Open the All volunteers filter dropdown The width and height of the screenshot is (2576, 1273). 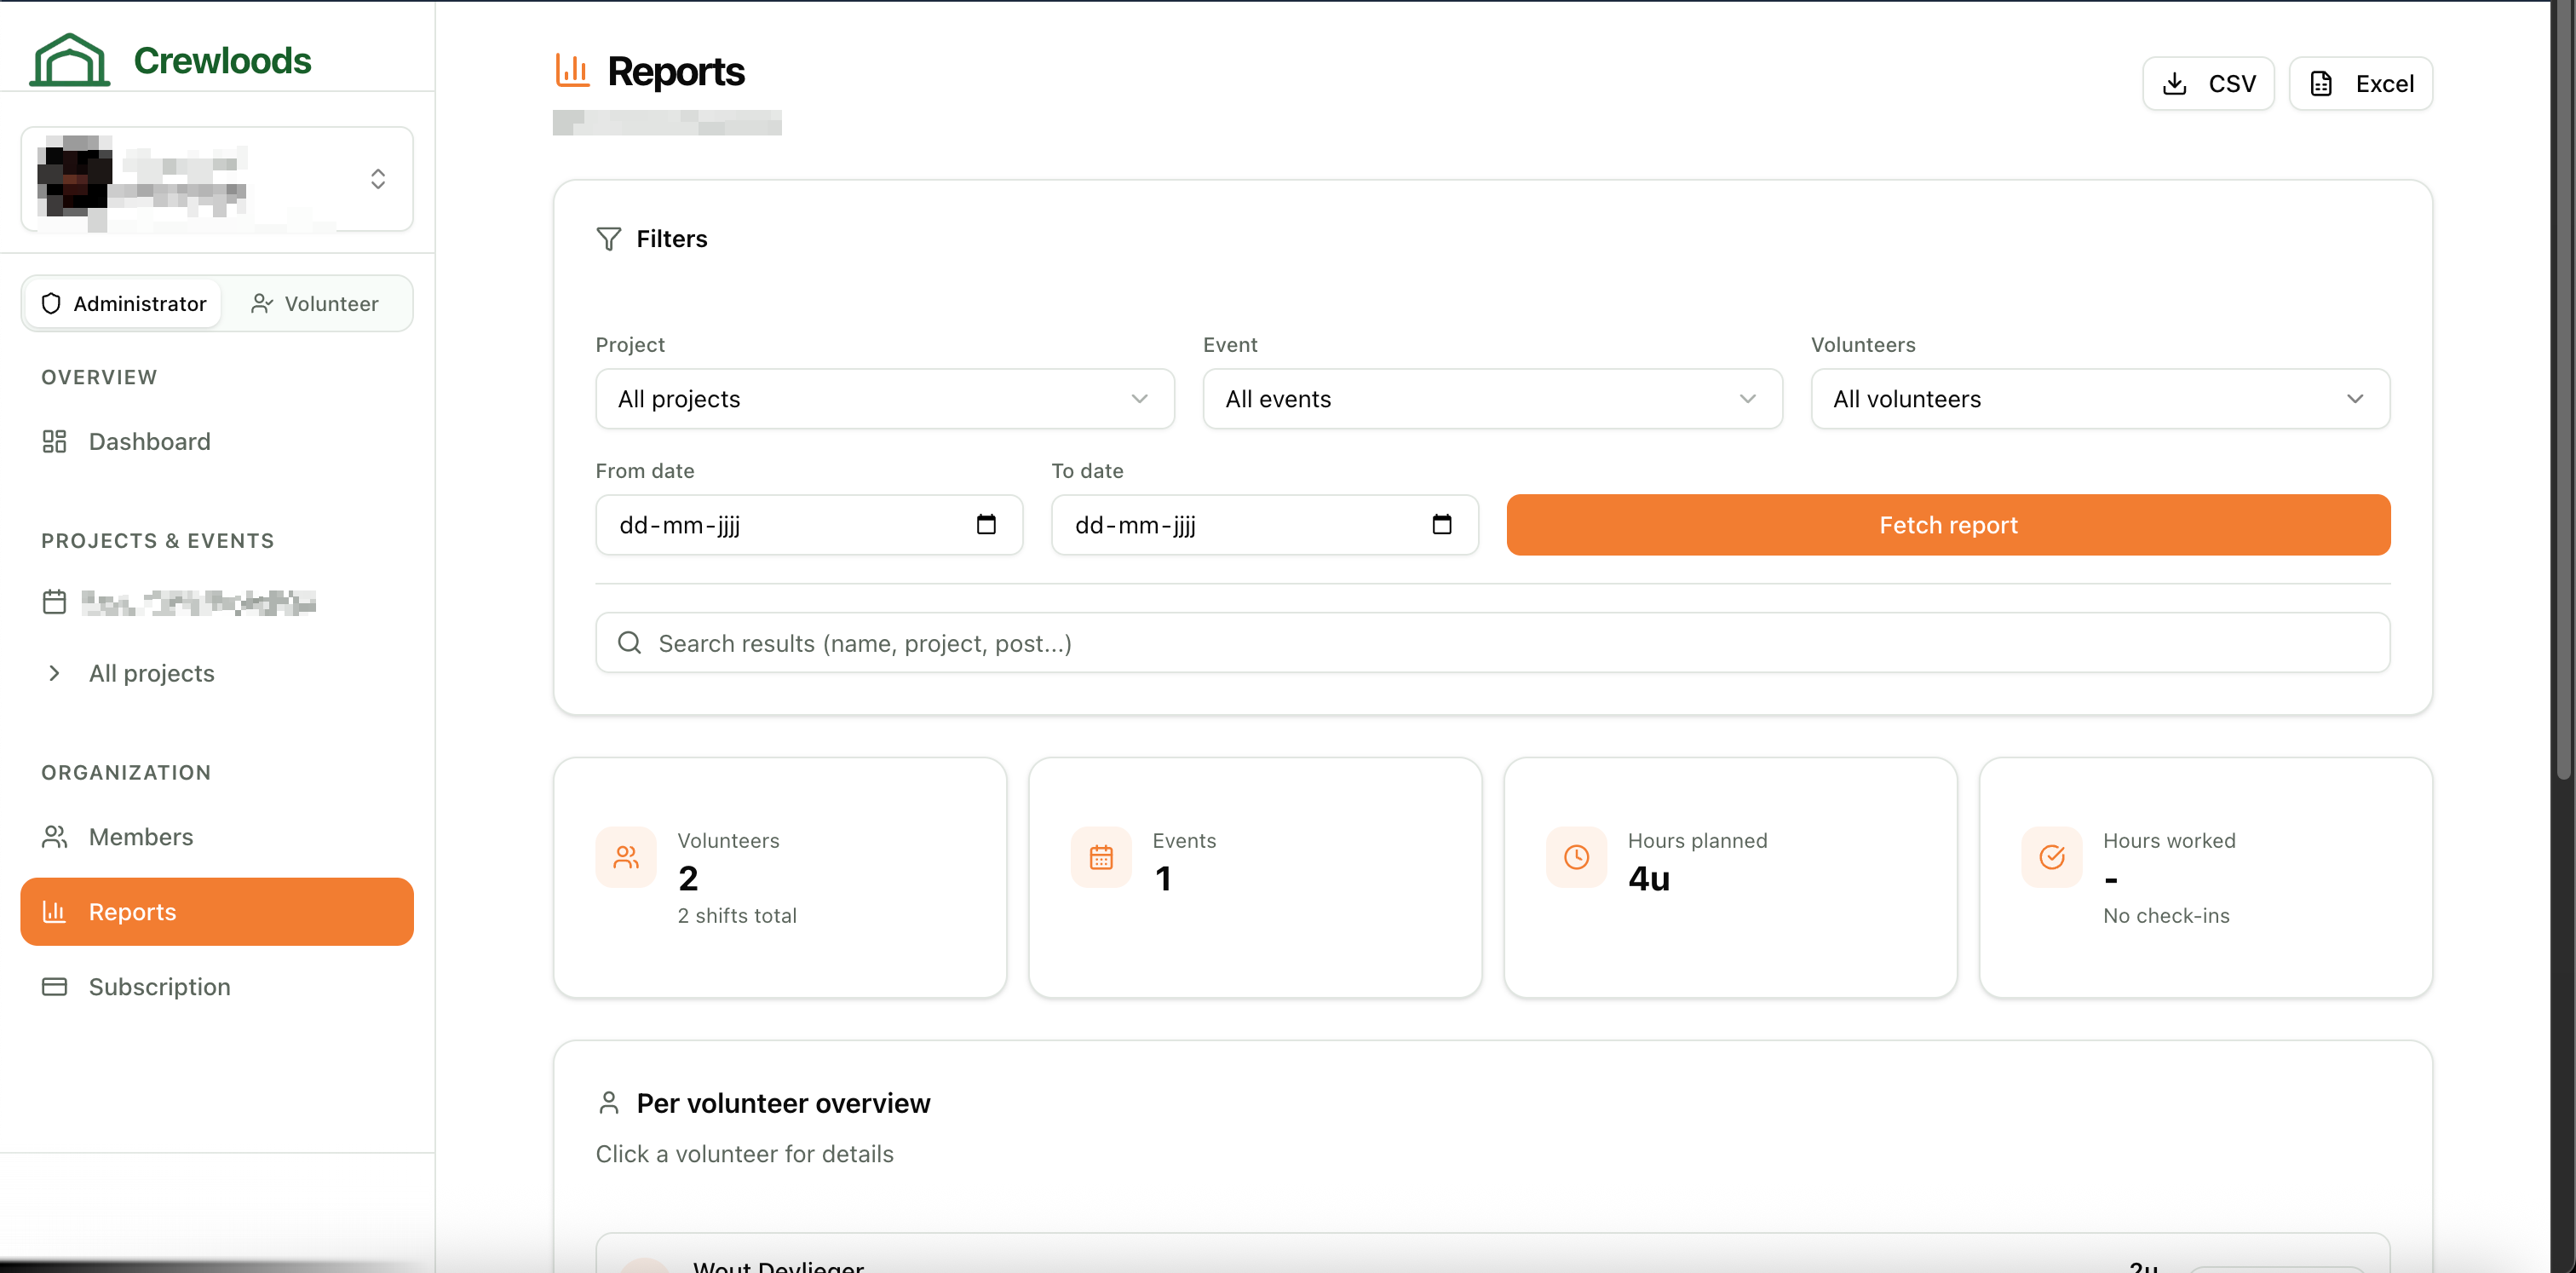pyautogui.click(x=2099, y=399)
